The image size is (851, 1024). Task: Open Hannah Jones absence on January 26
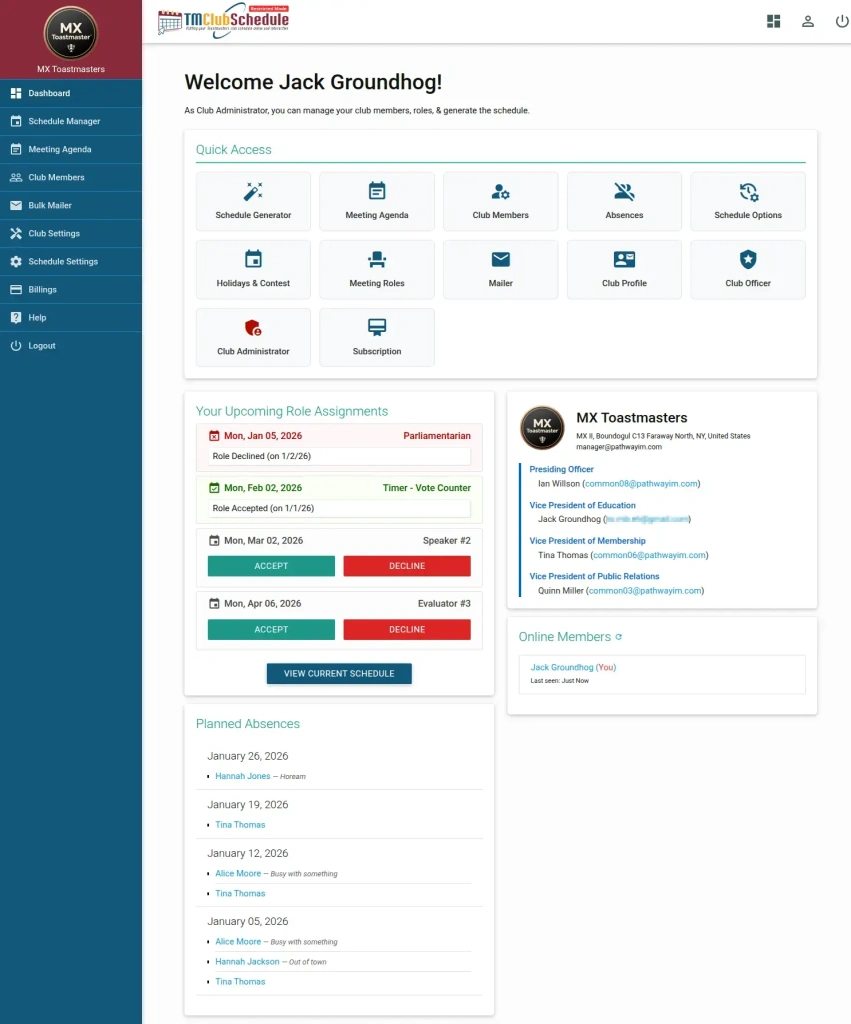click(x=242, y=776)
